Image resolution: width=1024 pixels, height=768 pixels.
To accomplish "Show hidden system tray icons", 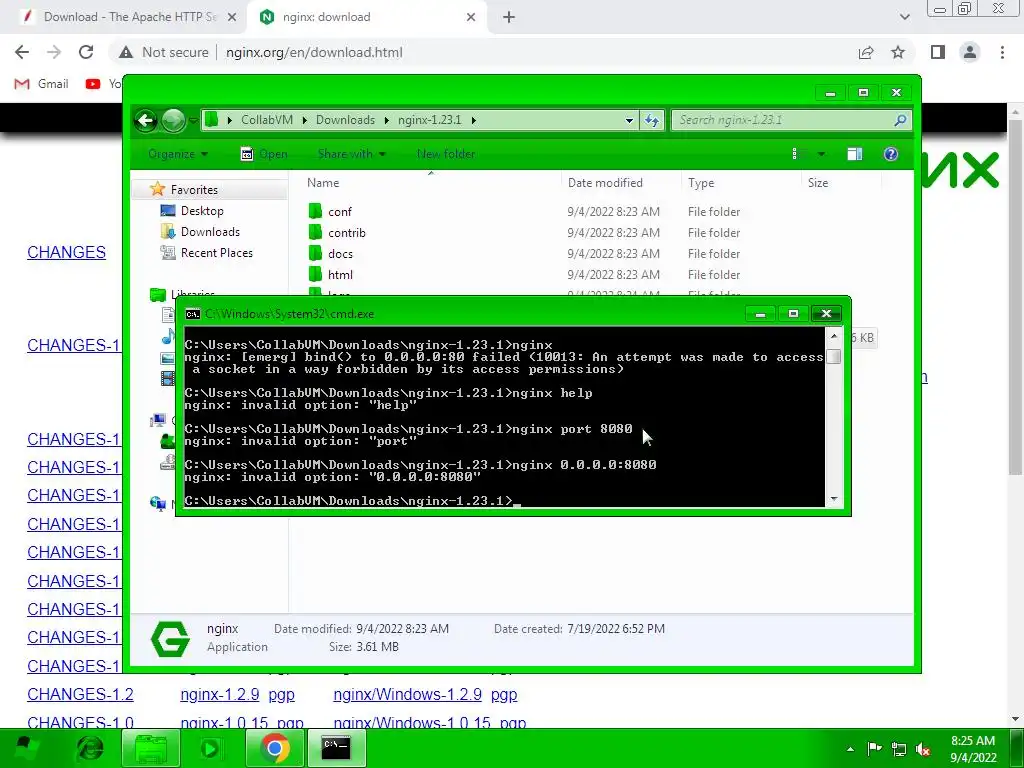I will pos(850,749).
